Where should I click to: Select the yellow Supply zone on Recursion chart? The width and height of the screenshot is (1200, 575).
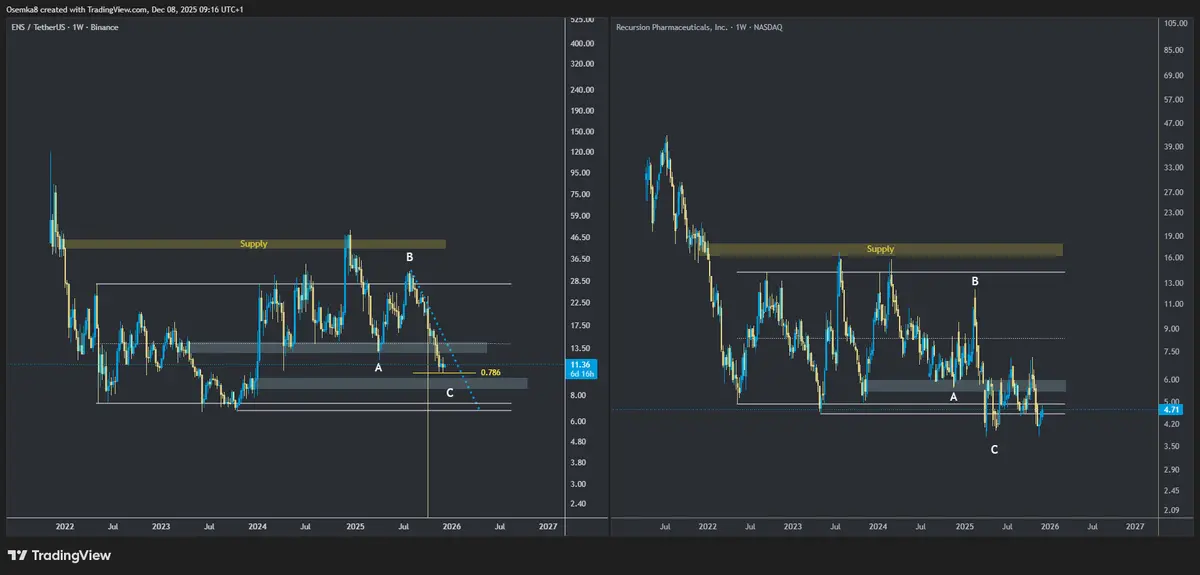pos(880,249)
